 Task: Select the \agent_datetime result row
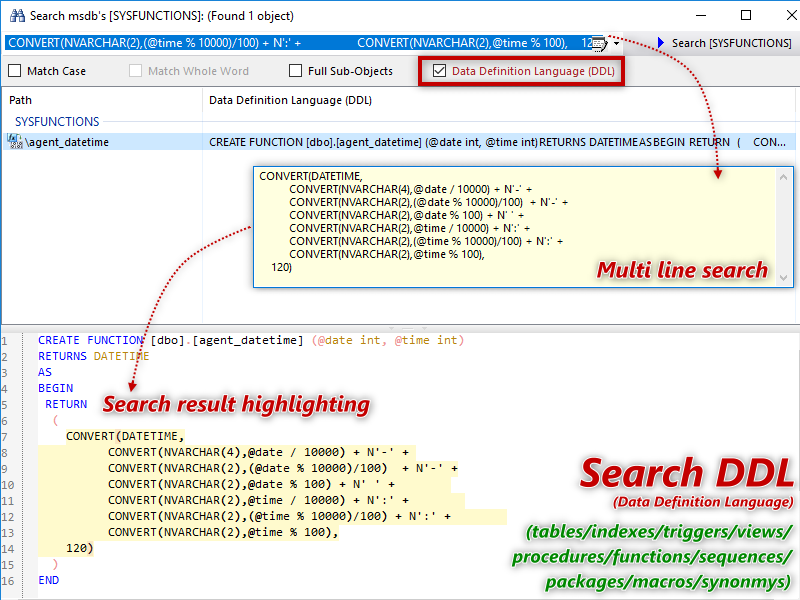click(399, 142)
